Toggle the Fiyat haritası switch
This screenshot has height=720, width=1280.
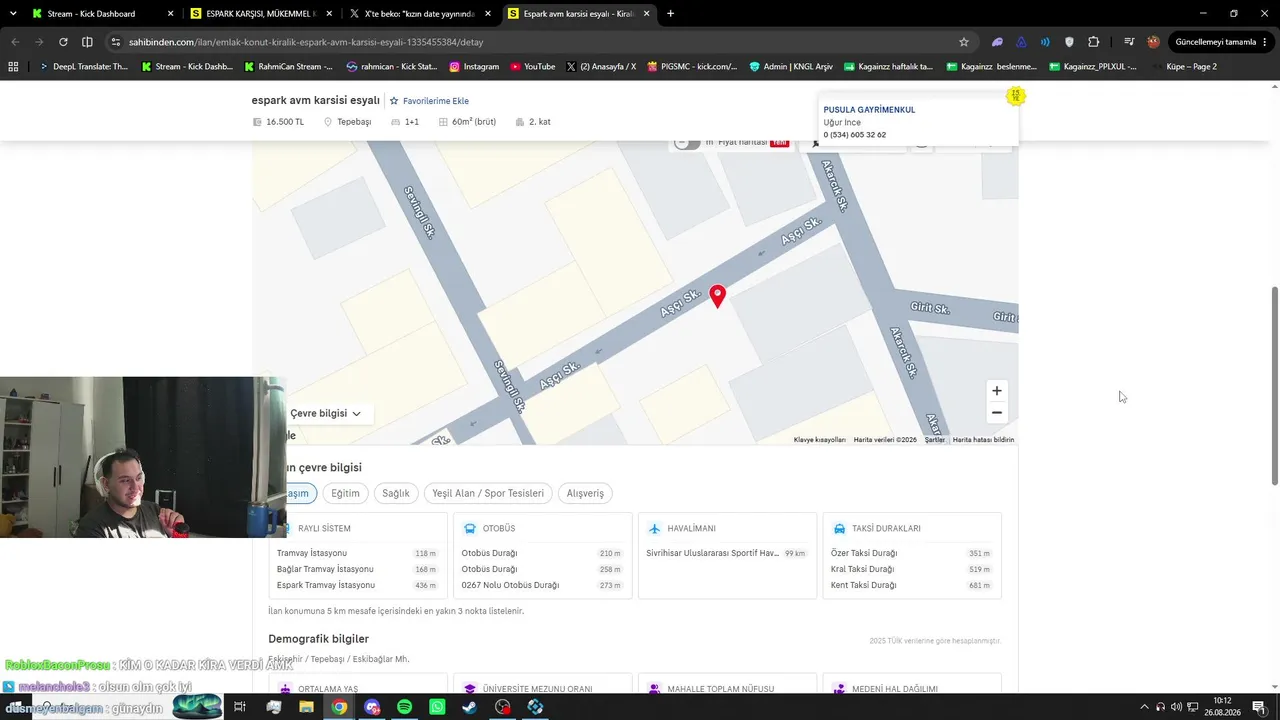pos(687,142)
